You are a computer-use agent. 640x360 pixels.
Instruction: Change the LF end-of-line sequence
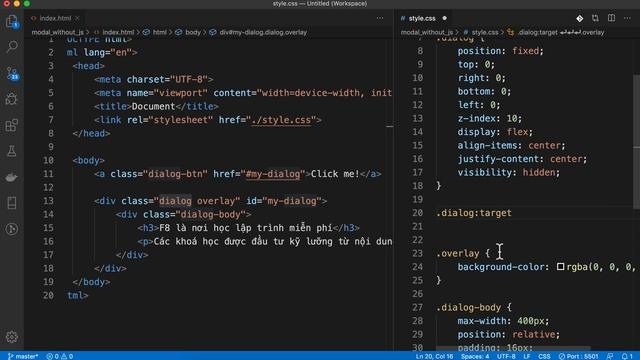pos(527,356)
